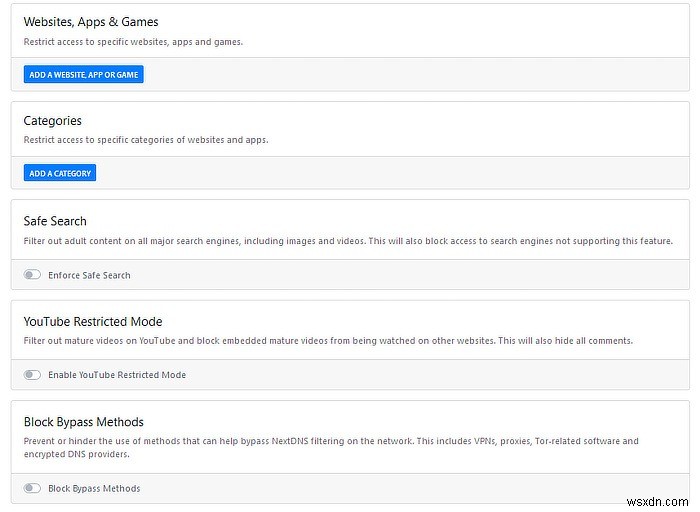Click the 'Enable YouTube Restricted Mode' label text
Image resolution: width=700 pixels, height=512 pixels.
point(117,375)
